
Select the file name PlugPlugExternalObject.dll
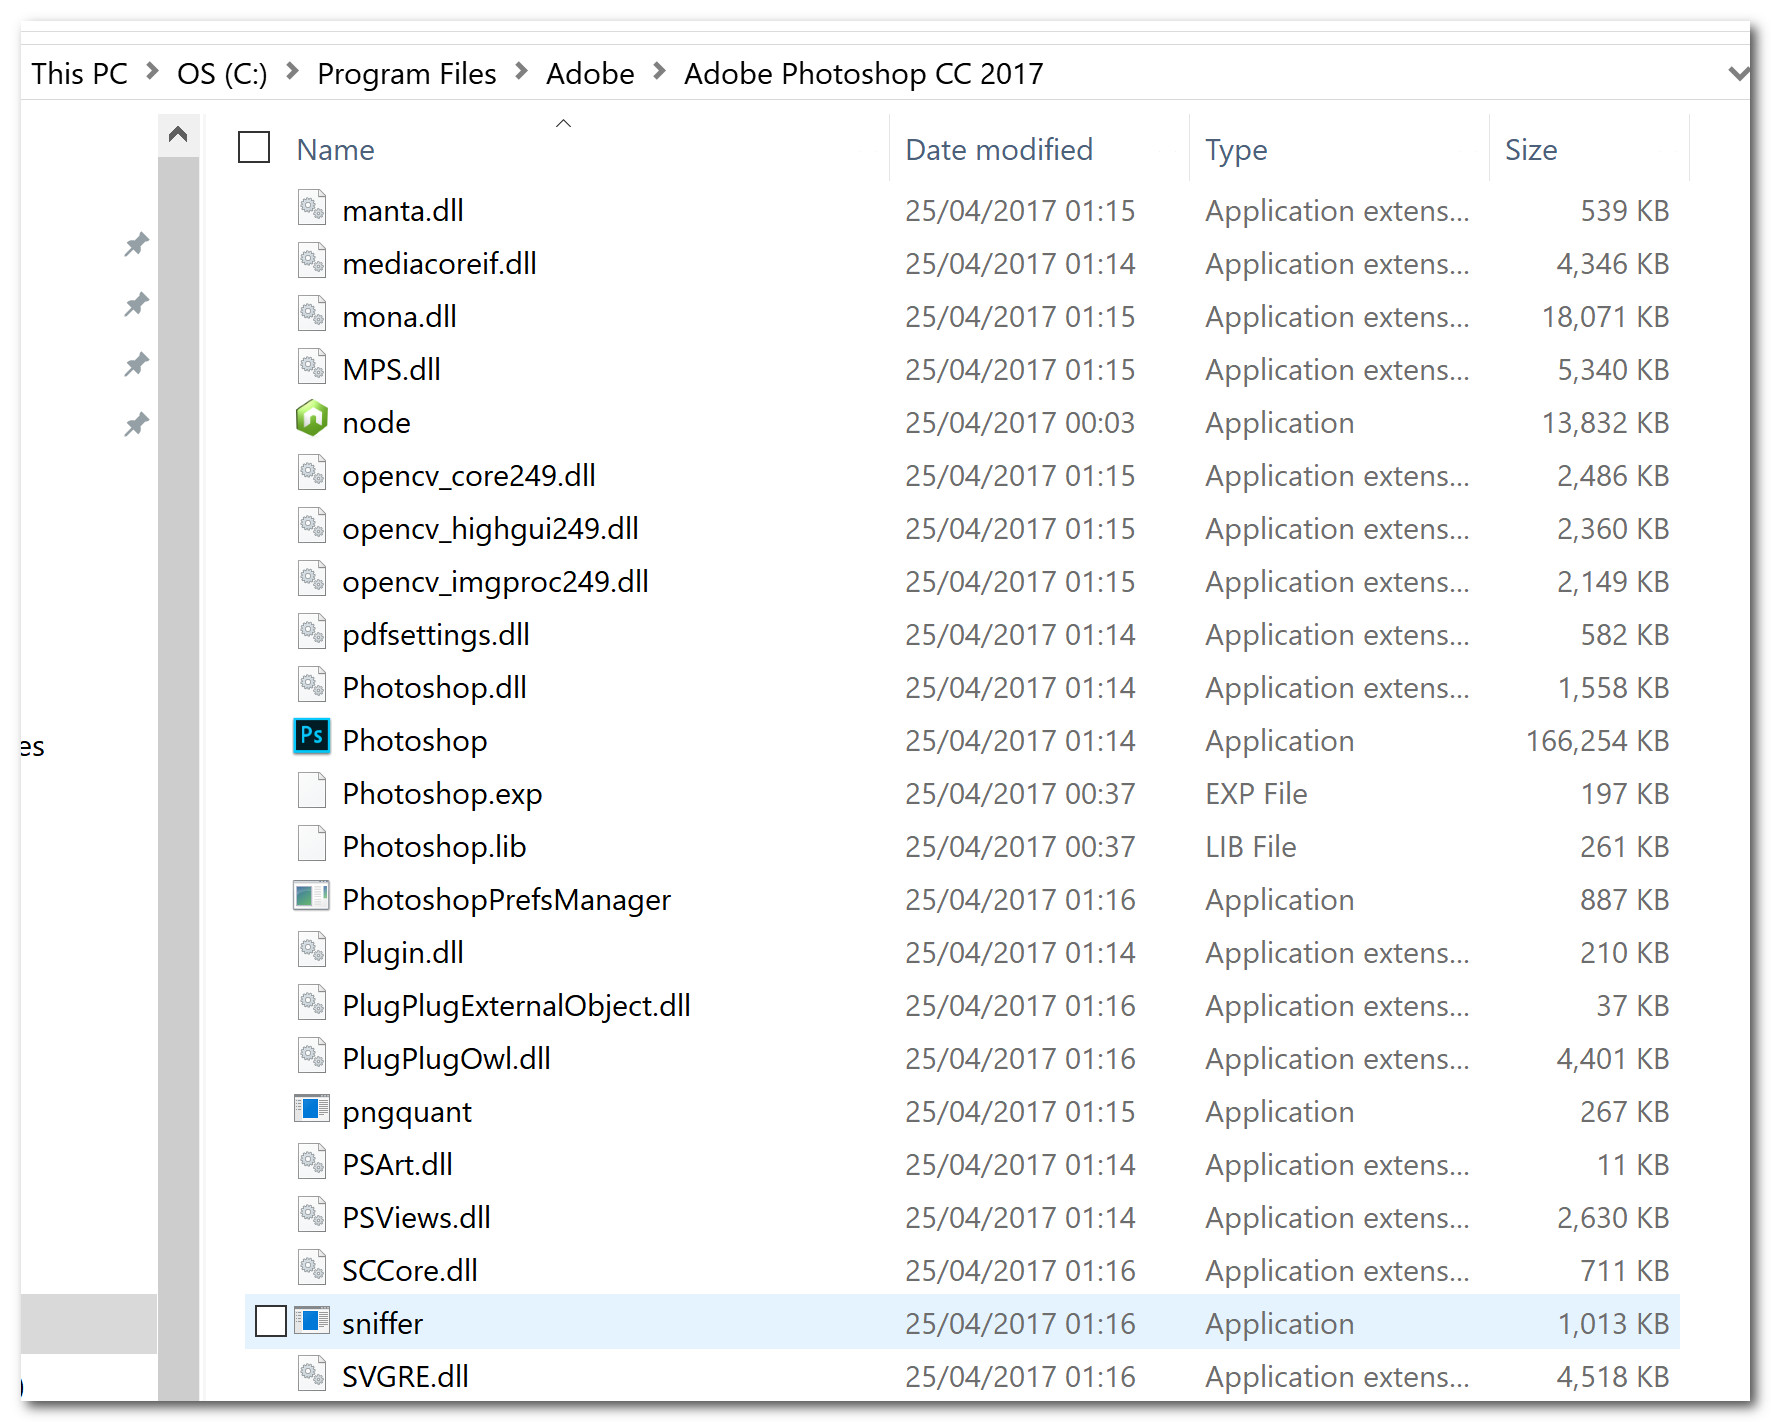pos(516,1006)
